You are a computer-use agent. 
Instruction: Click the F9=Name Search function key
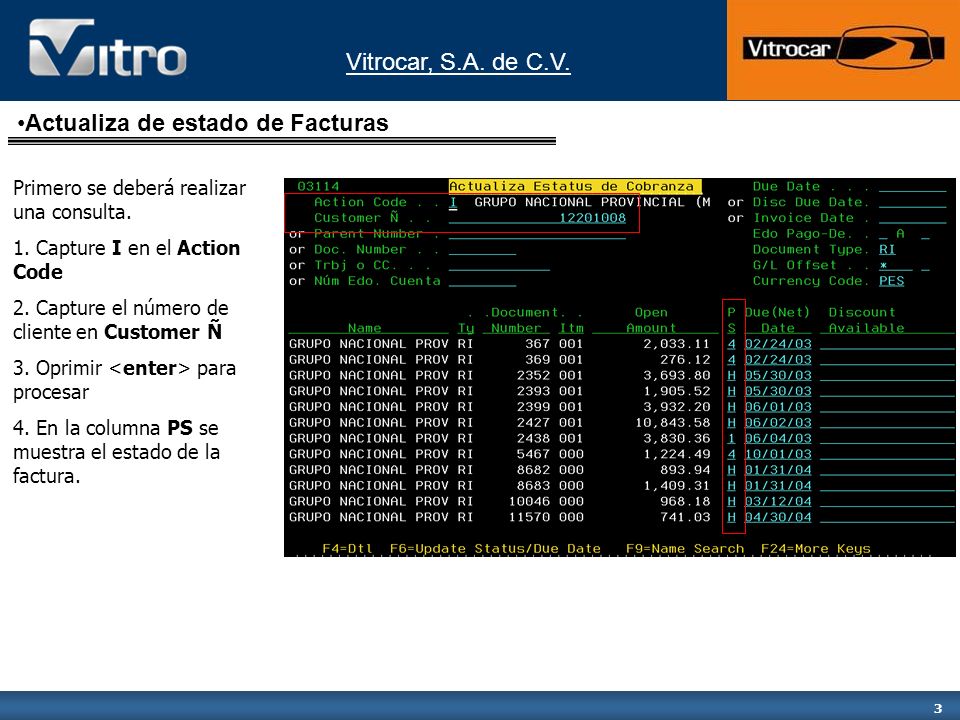pyautogui.click(x=684, y=549)
